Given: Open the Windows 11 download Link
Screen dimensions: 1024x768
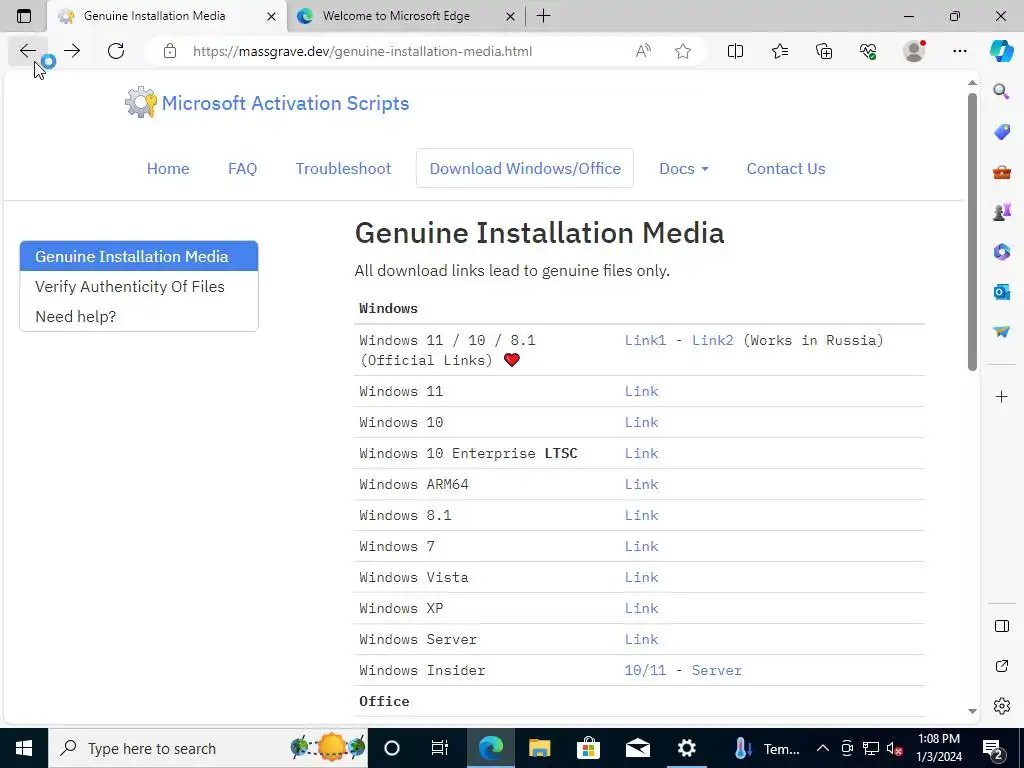Looking at the screenshot, I should pos(641,391).
